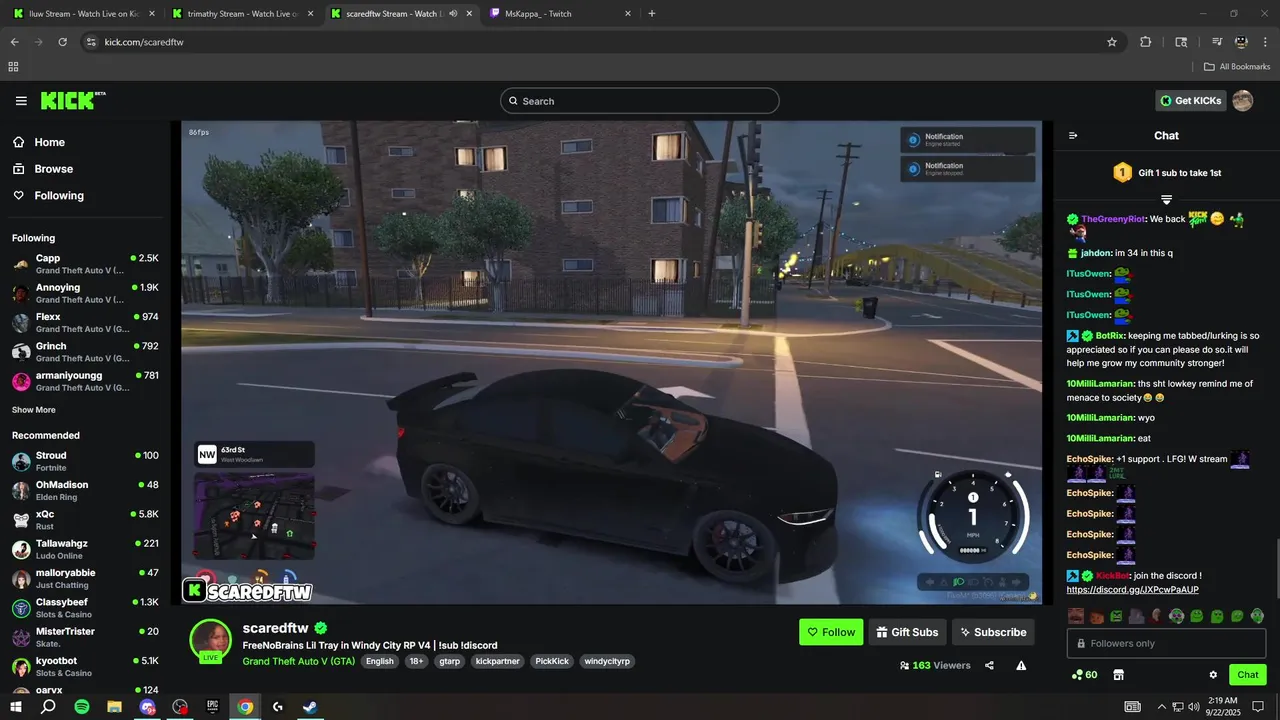Click the 60 channel points indicator

[x=1084, y=675]
